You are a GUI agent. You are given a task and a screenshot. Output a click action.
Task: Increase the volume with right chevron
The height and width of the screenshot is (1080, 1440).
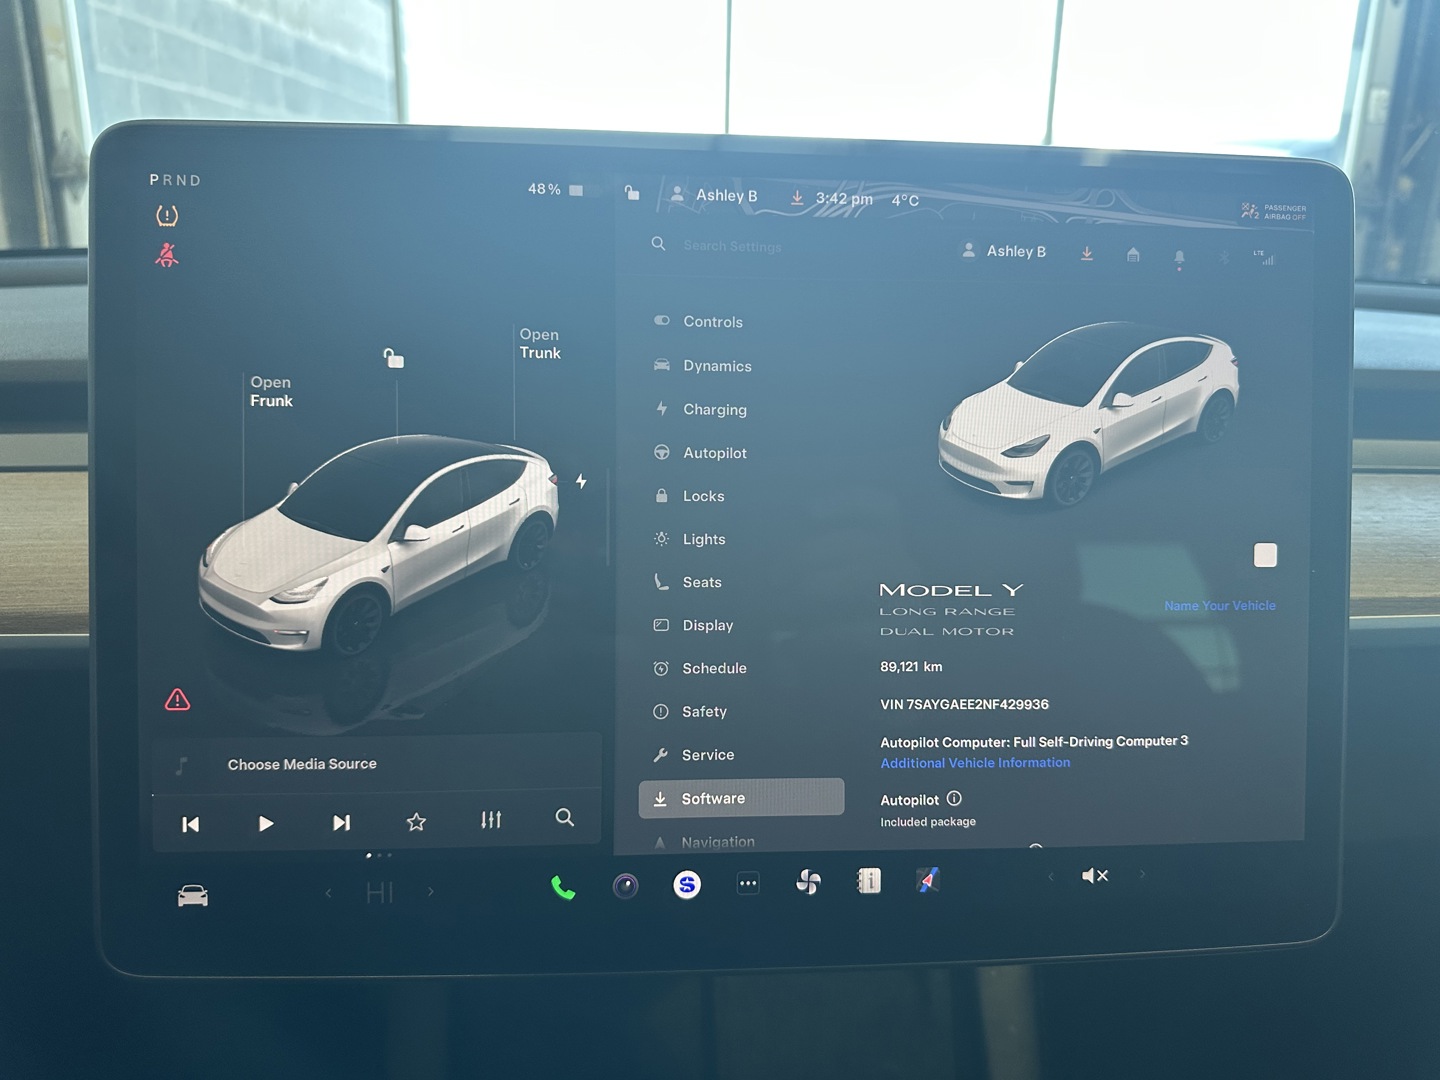1142,875
